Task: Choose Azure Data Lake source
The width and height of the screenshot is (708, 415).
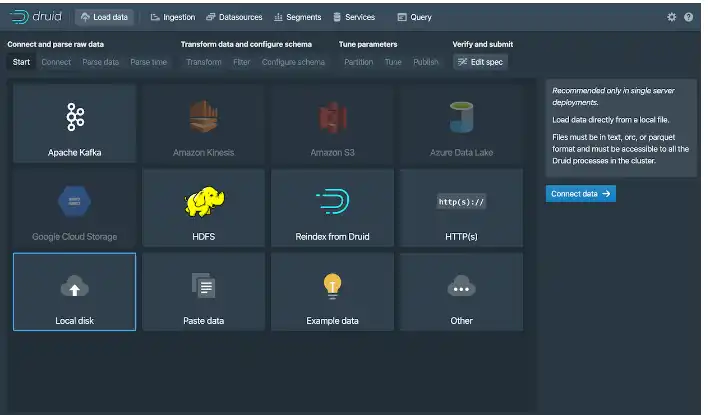Action: pyautogui.click(x=461, y=123)
